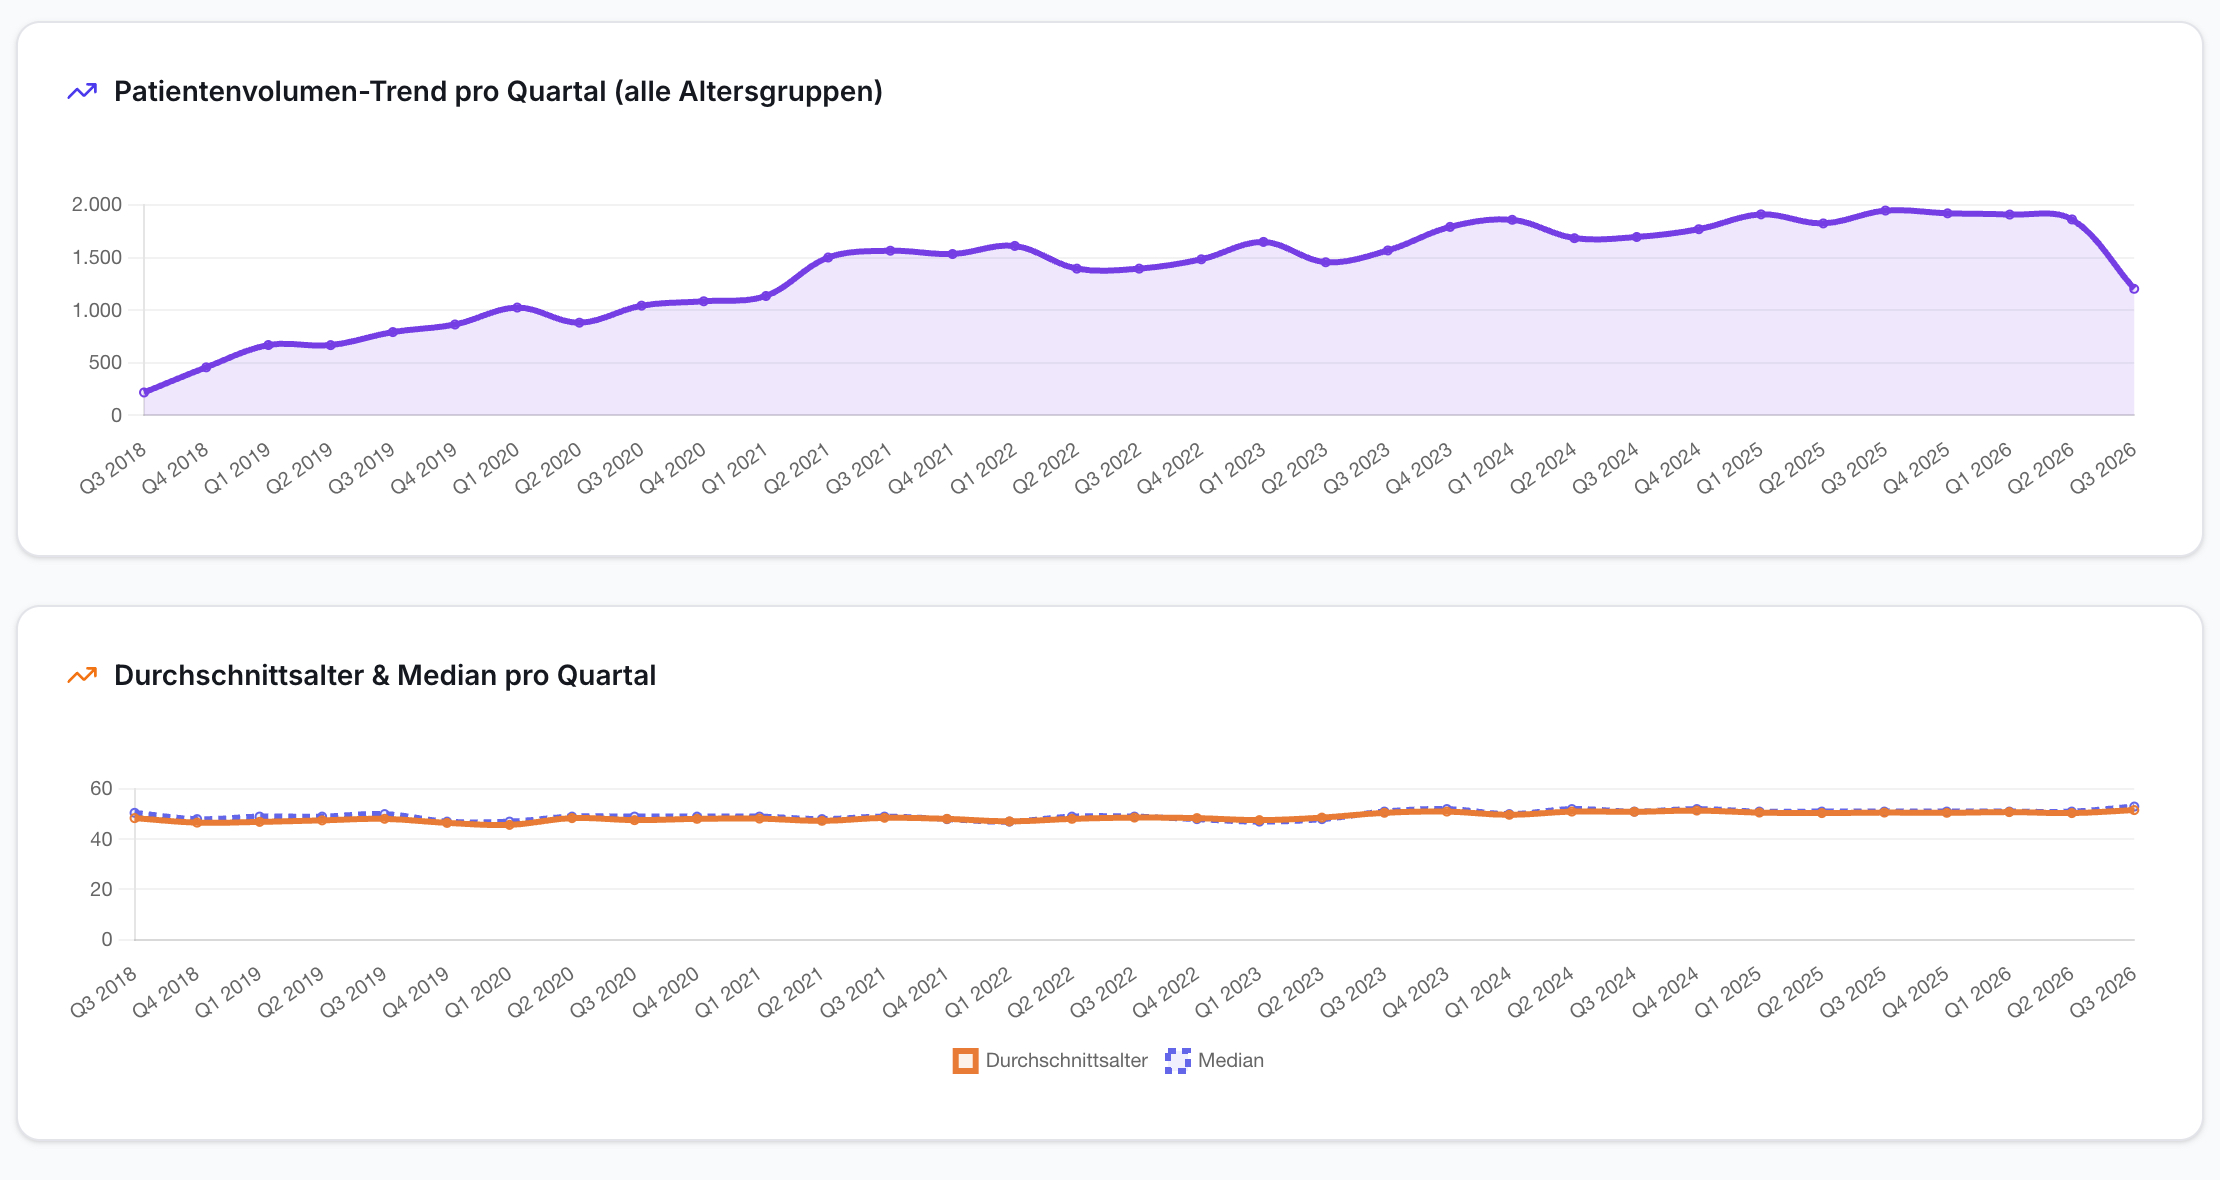Click the Q1 2022 x-axis label in volume chart
2220x1180 pixels.
(x=983, y=469)
